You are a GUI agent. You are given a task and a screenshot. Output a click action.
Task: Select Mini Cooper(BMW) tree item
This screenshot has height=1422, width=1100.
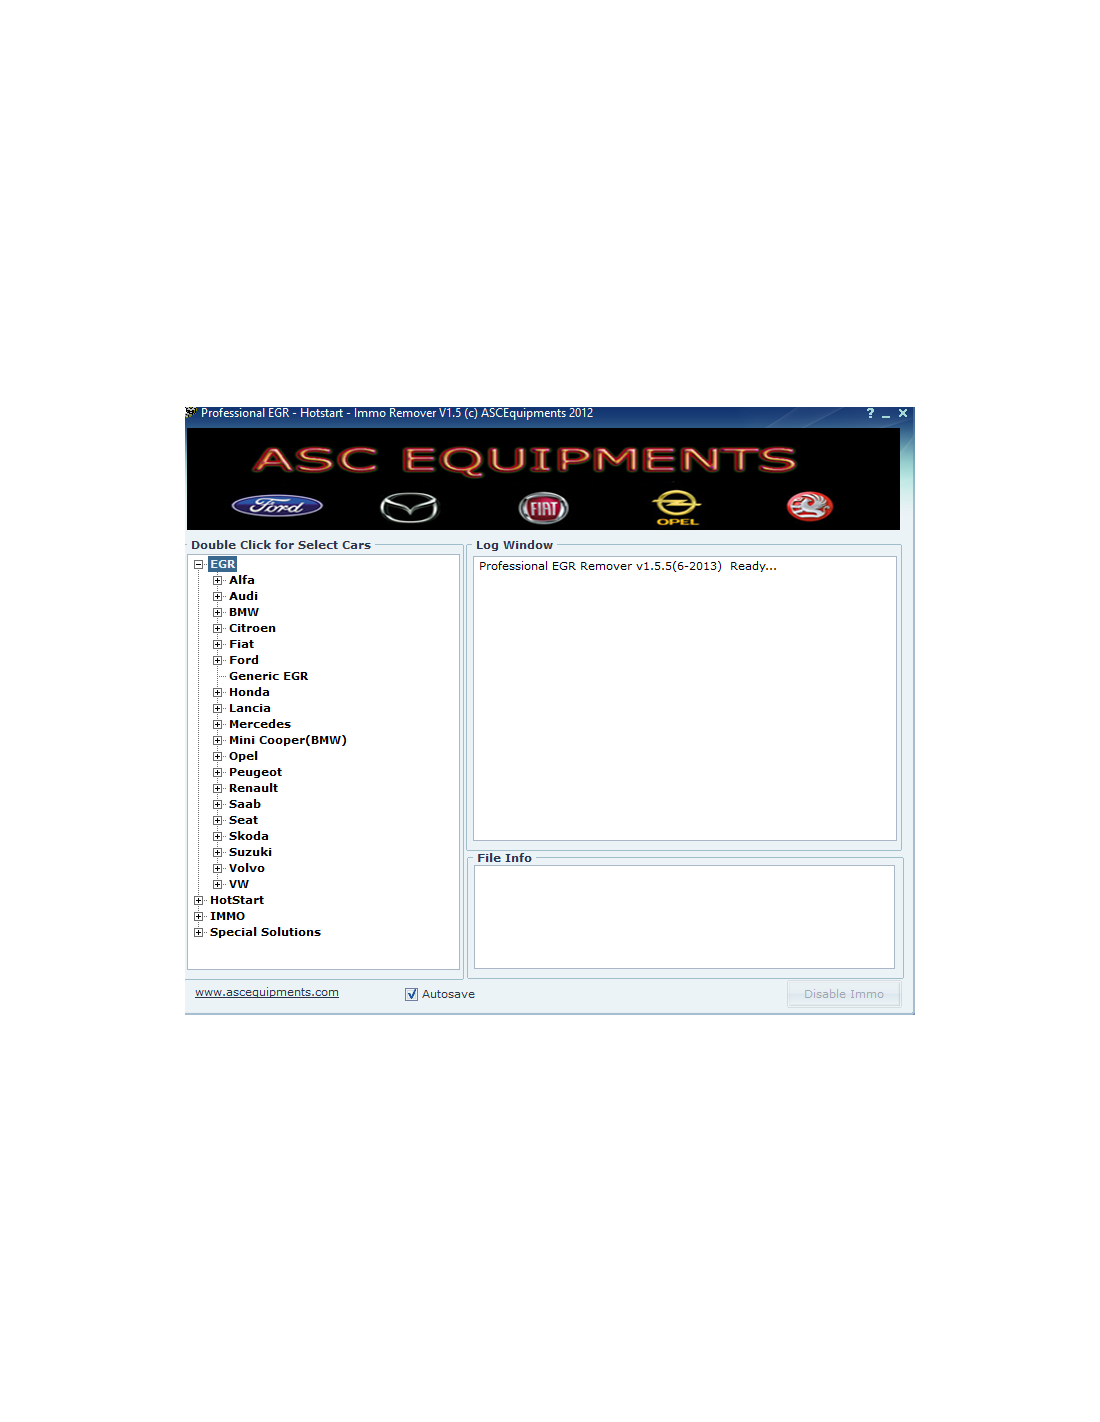[x=287, y=740]
